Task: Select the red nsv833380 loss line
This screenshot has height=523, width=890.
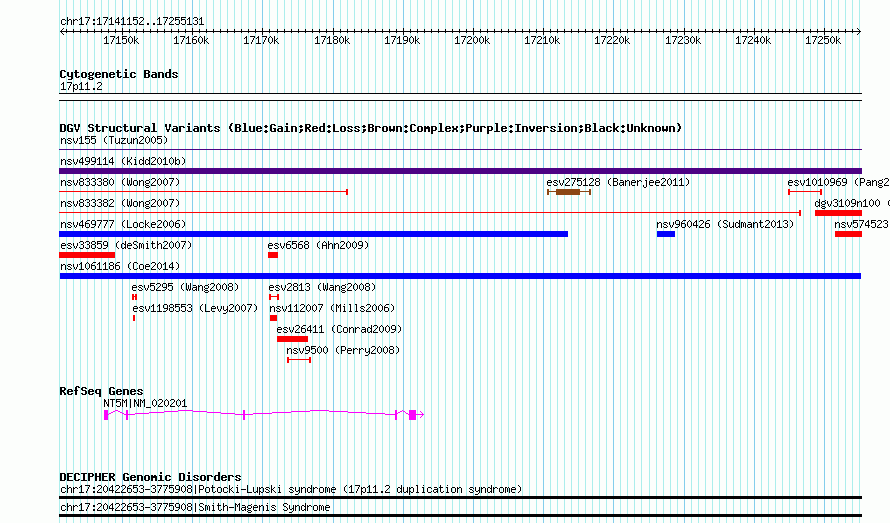Action: click(x=203, y=192)
